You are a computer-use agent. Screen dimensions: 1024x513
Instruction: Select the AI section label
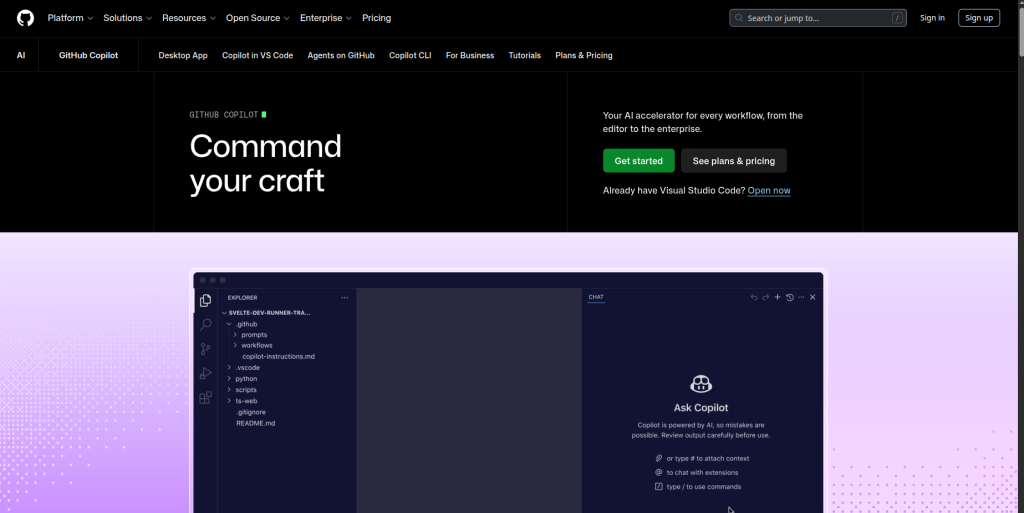point(21,55)
